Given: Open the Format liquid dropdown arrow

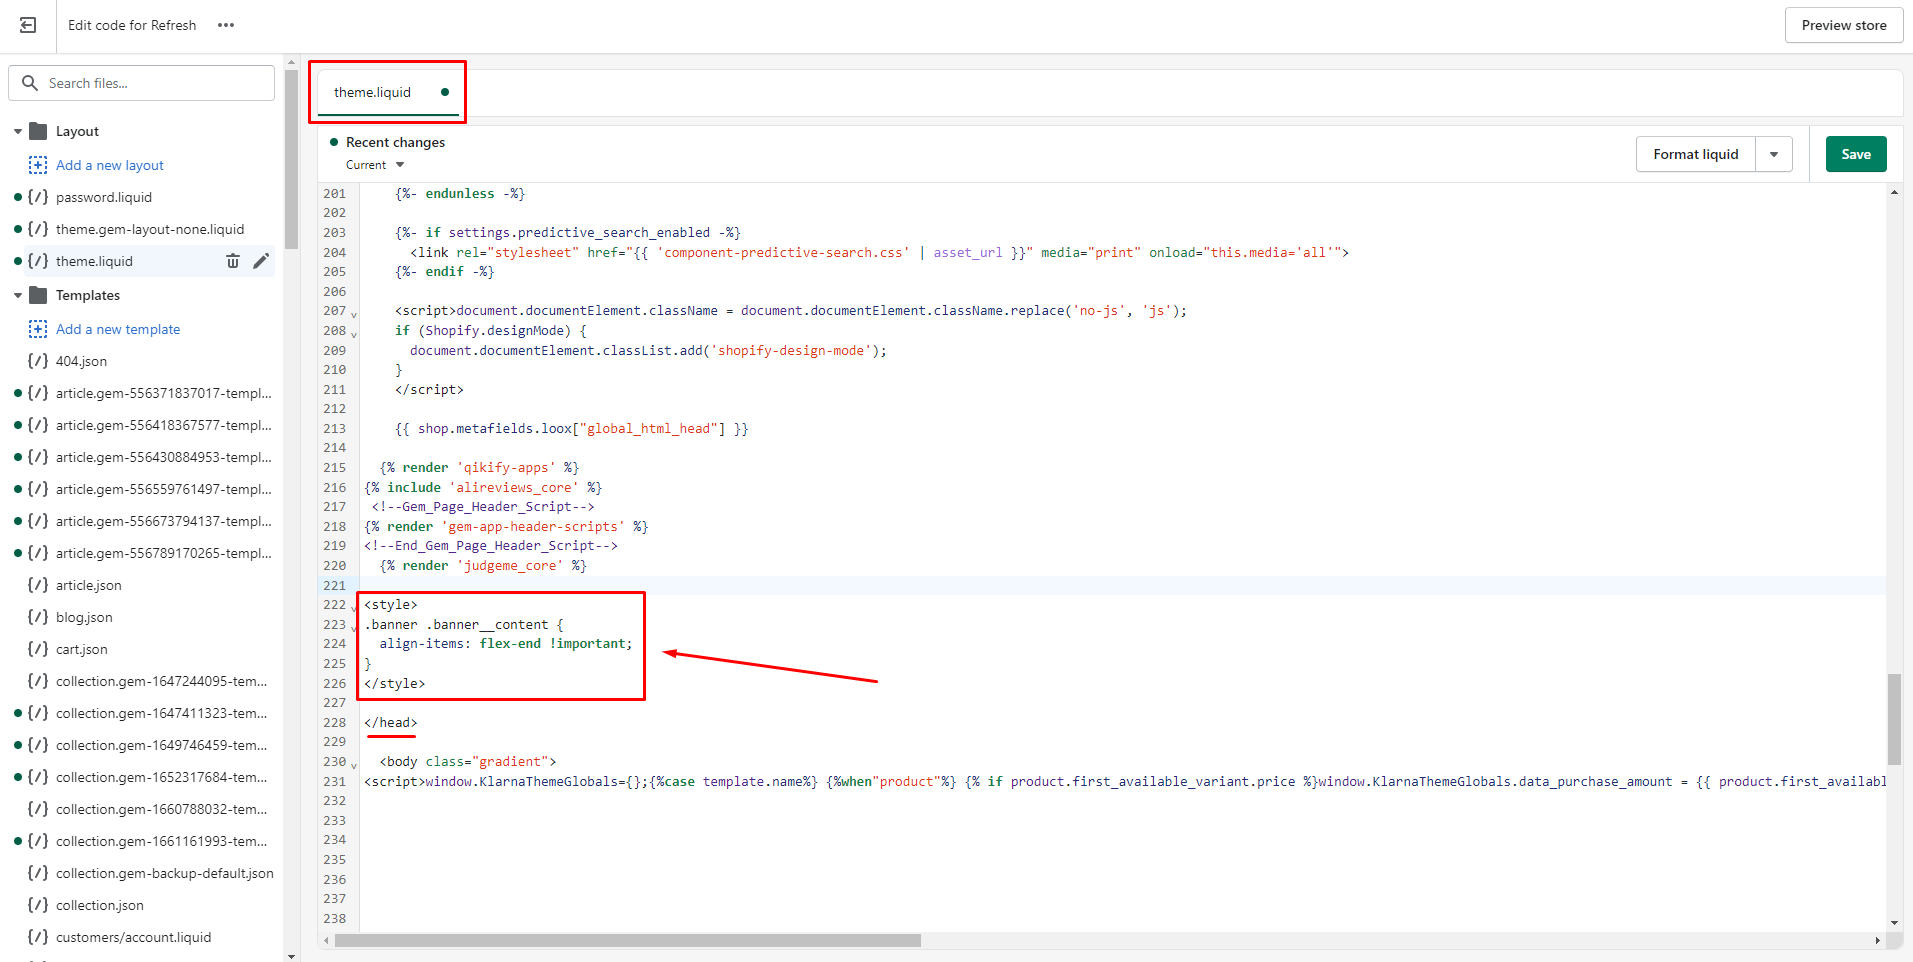Looking at the screenshot, I should (x=1774, y=154).
